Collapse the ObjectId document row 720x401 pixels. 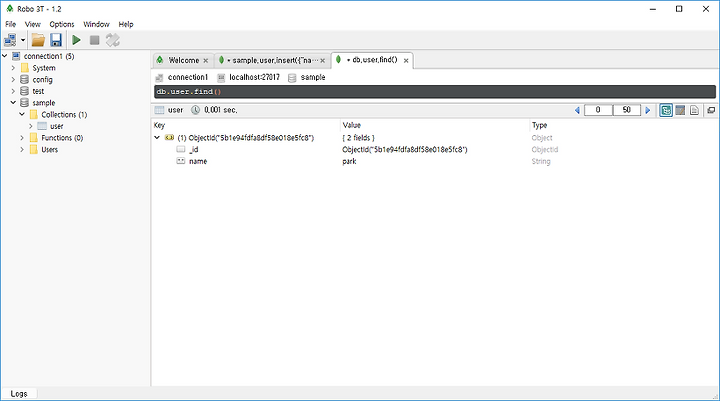[157, 137]
